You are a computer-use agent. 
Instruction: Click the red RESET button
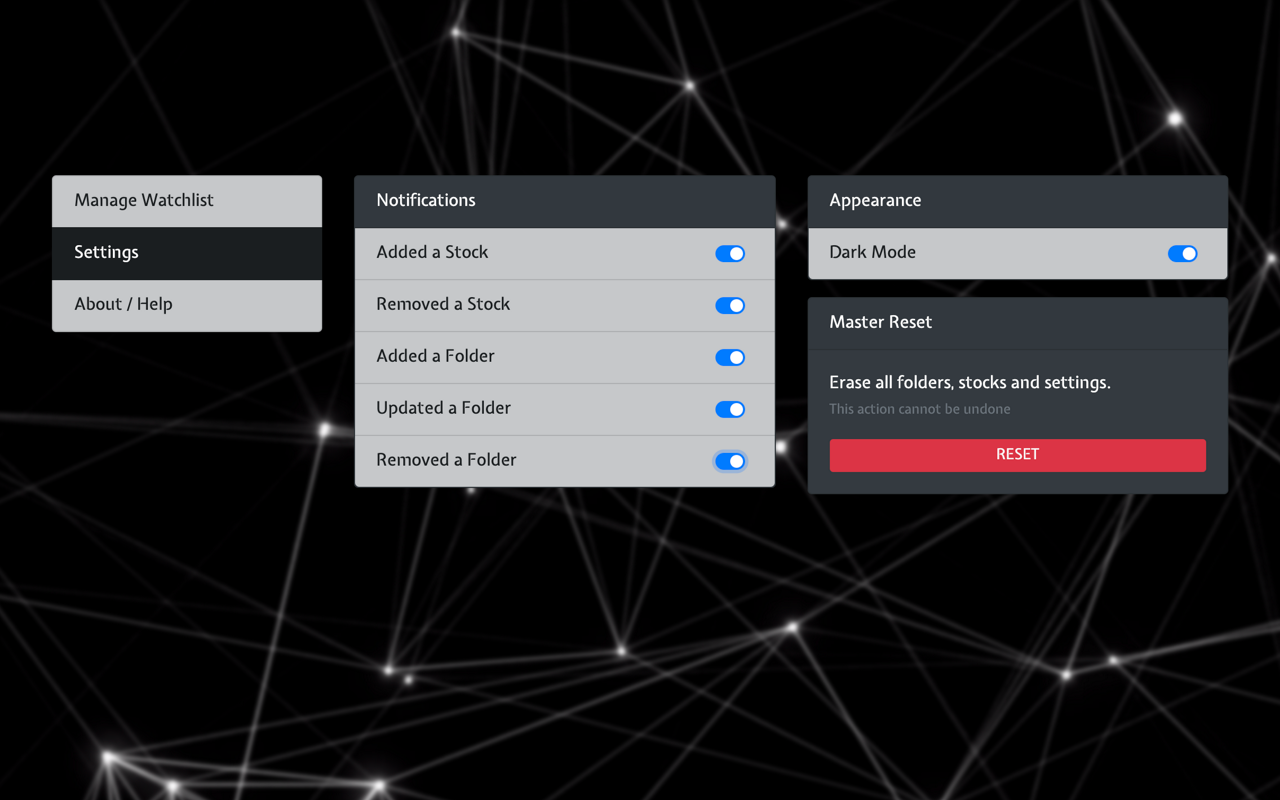[1018, 455]
